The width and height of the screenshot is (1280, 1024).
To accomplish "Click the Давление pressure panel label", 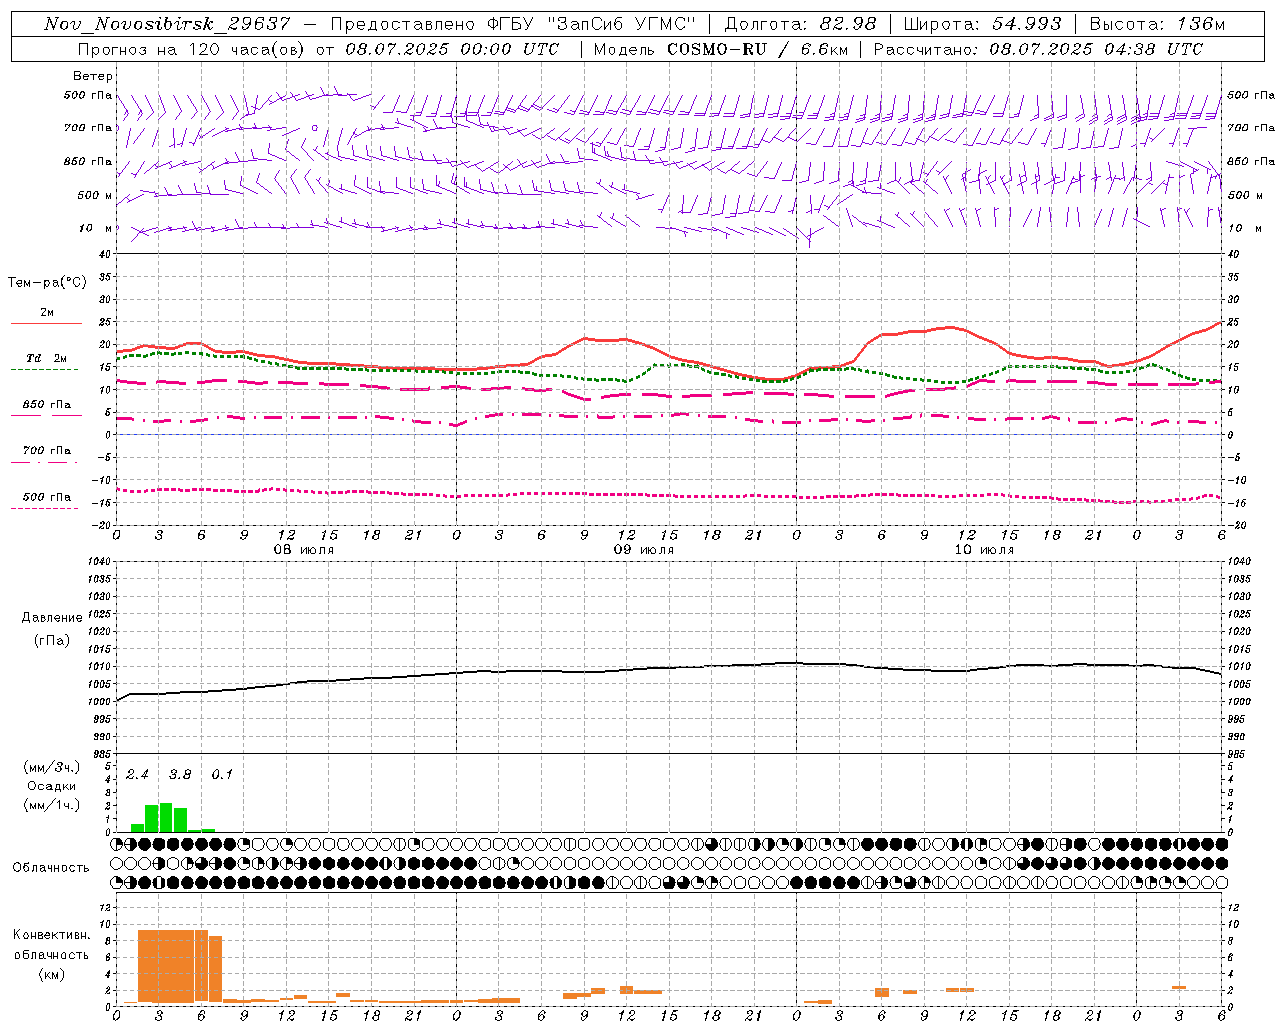I will coord(52,618).
